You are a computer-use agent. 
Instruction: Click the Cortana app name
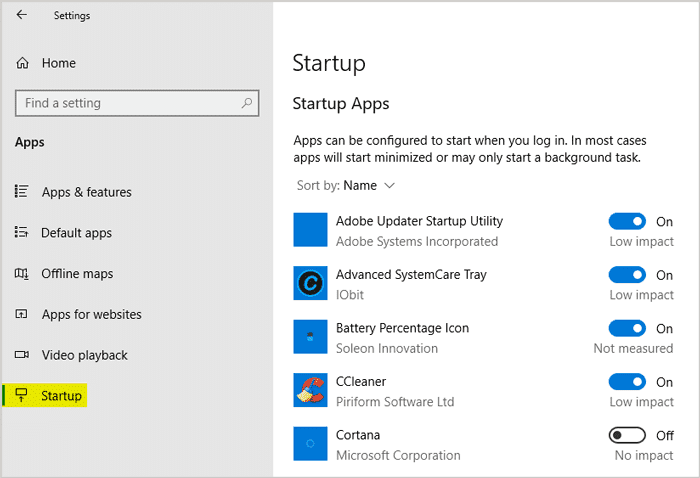(x=358, y=435)
